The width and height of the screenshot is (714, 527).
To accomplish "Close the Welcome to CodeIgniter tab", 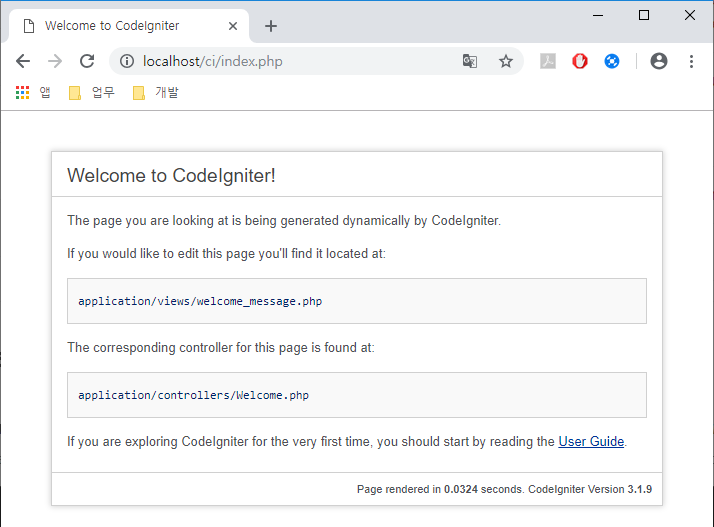I will pos(233,26).
